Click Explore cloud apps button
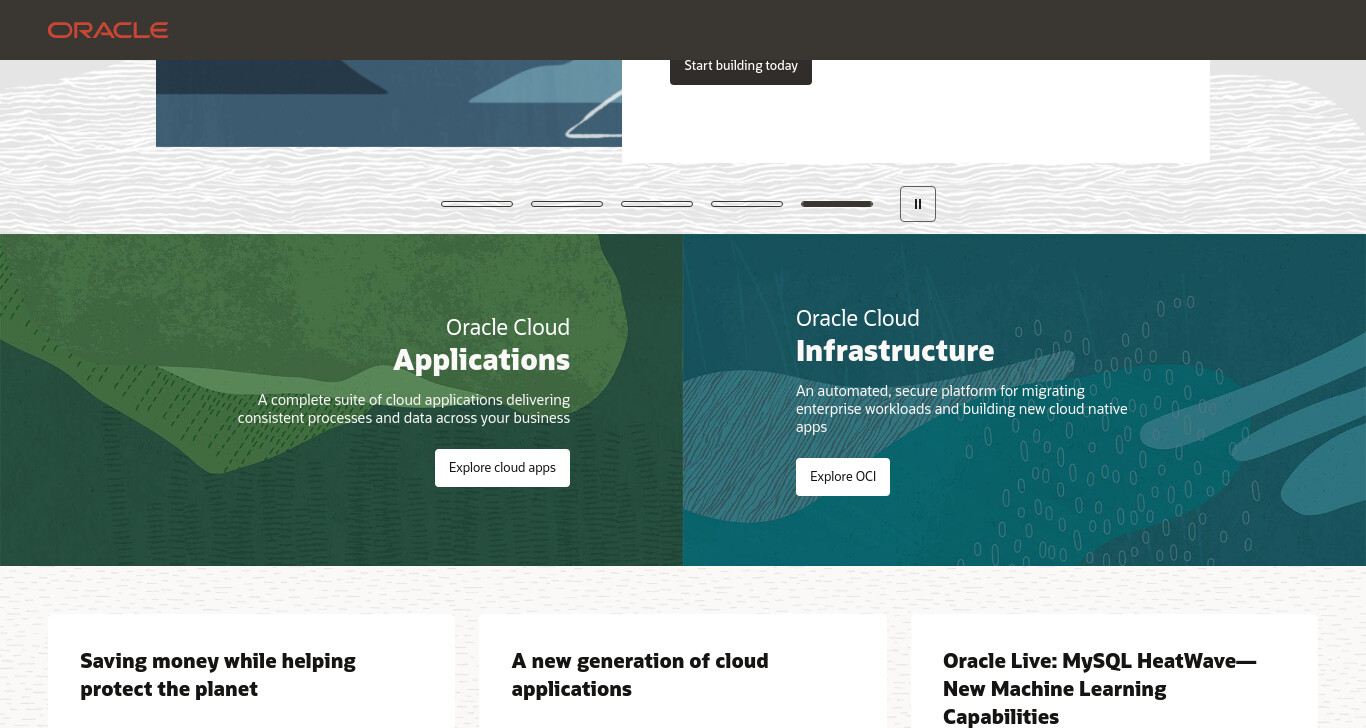1366x728 pixels. [502, 468]
